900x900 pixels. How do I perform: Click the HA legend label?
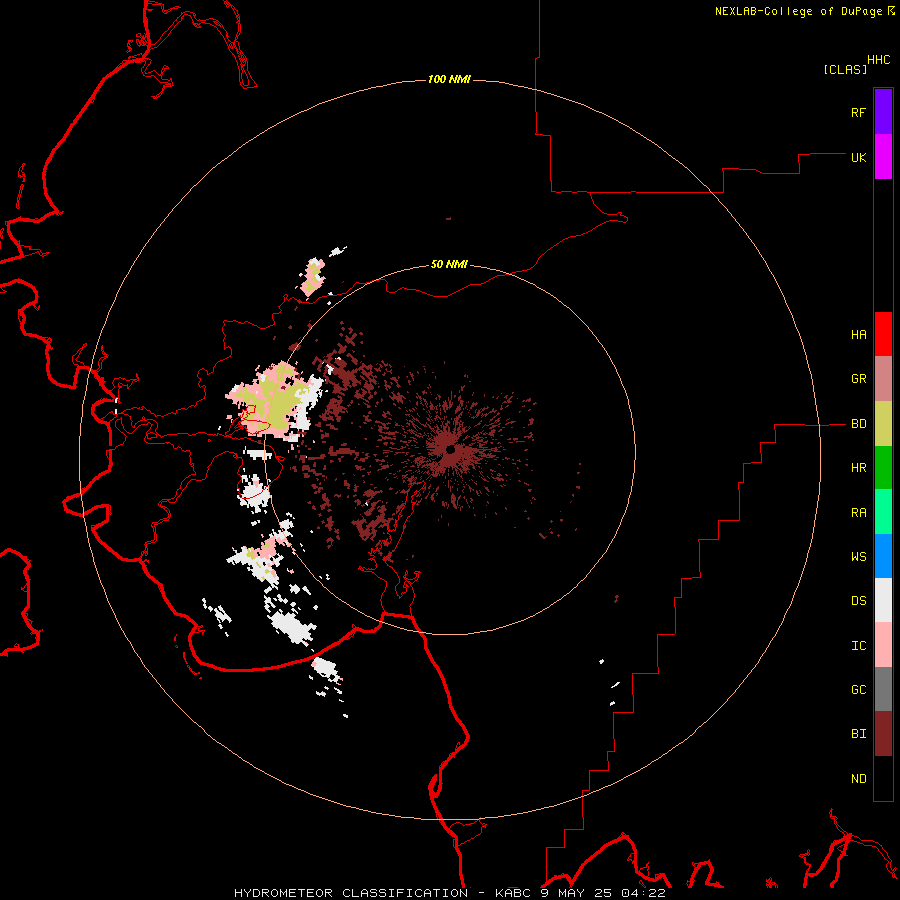[x=858, y=335]
